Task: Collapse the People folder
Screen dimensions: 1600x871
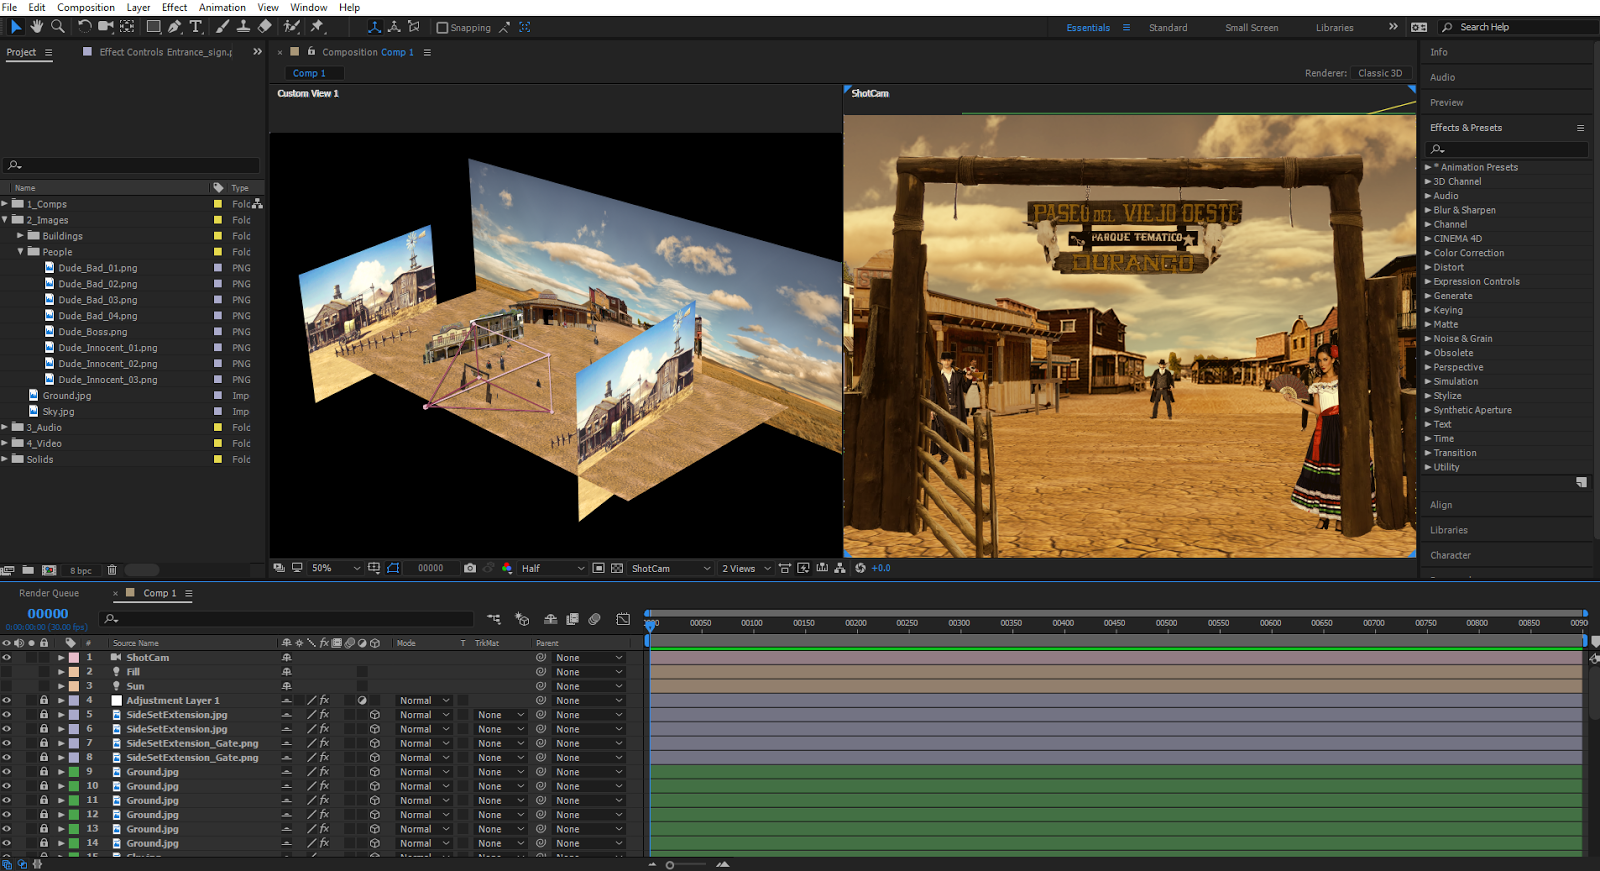Action: [x=21, y=252]
